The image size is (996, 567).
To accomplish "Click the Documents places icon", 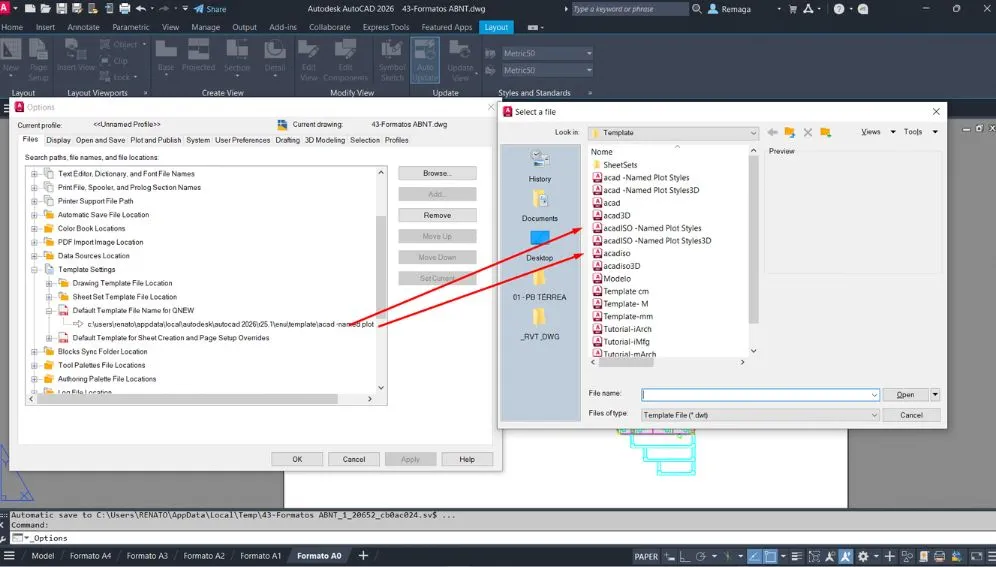I will tap(539, 204).
